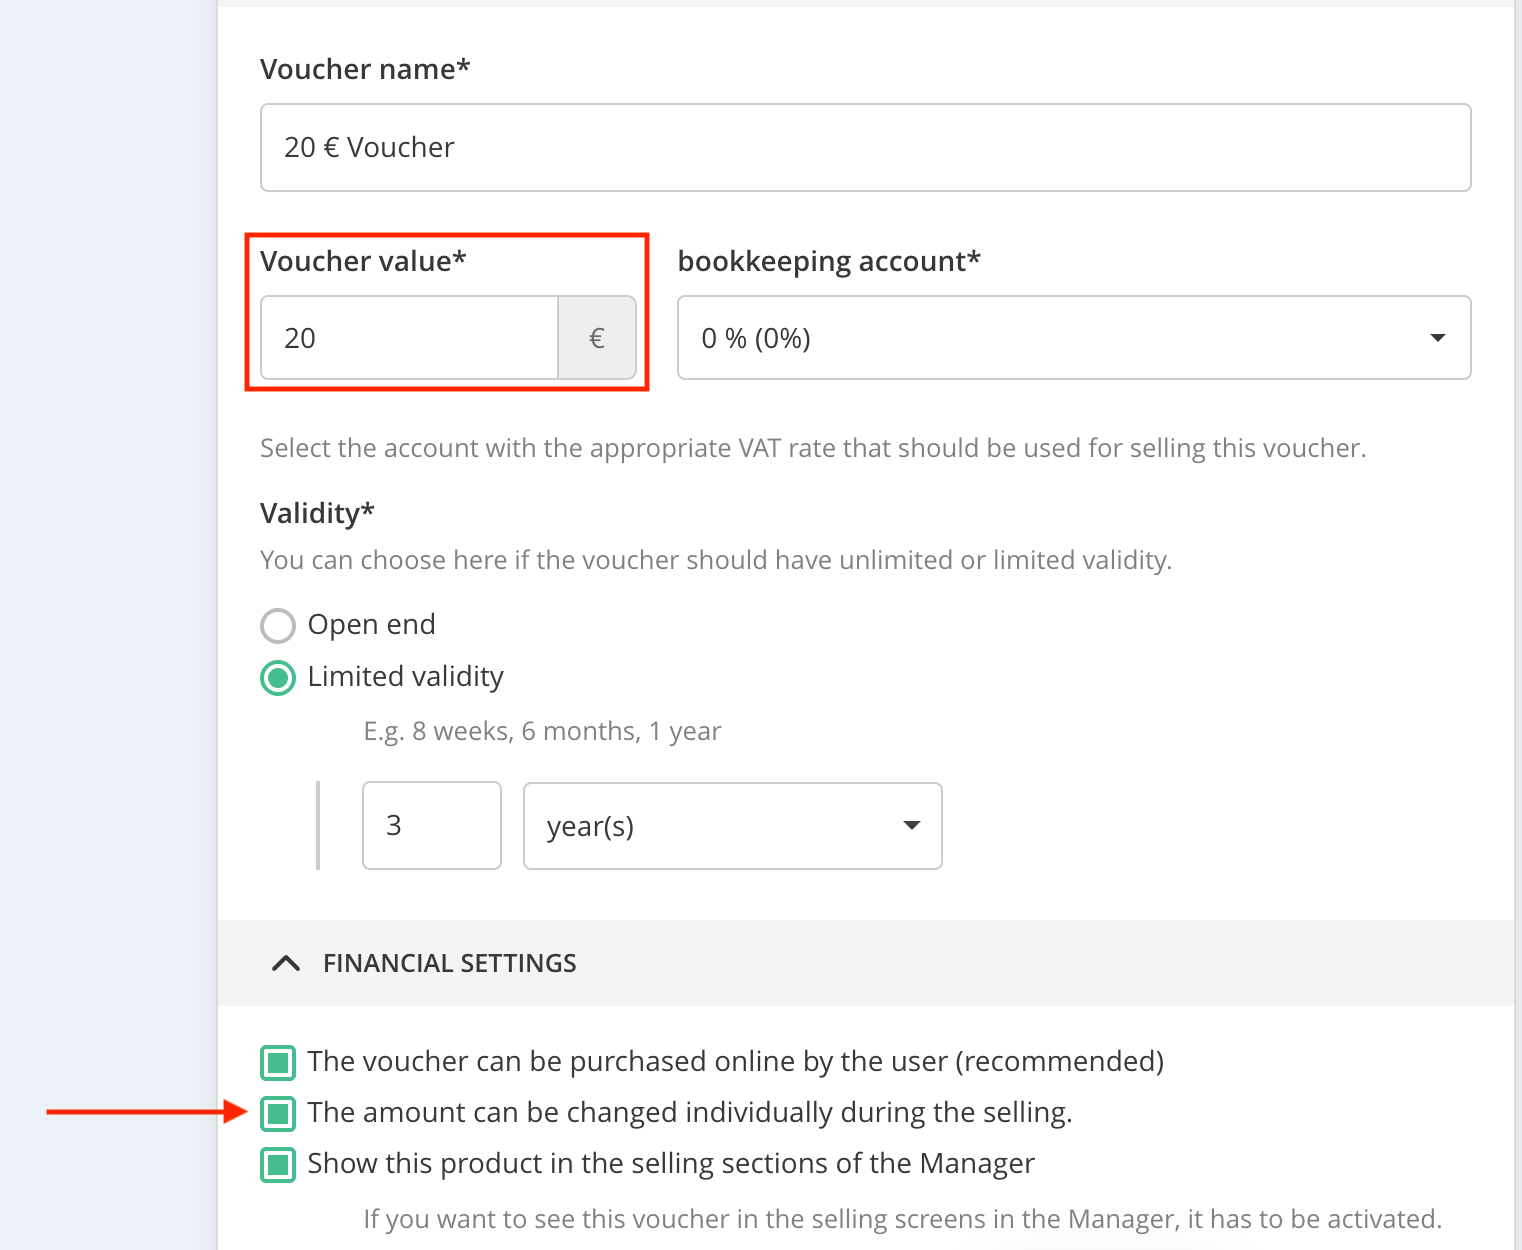1522x1250 pixels.
Task: Click the "Limited validity" label text
Action: pos(405,677)
